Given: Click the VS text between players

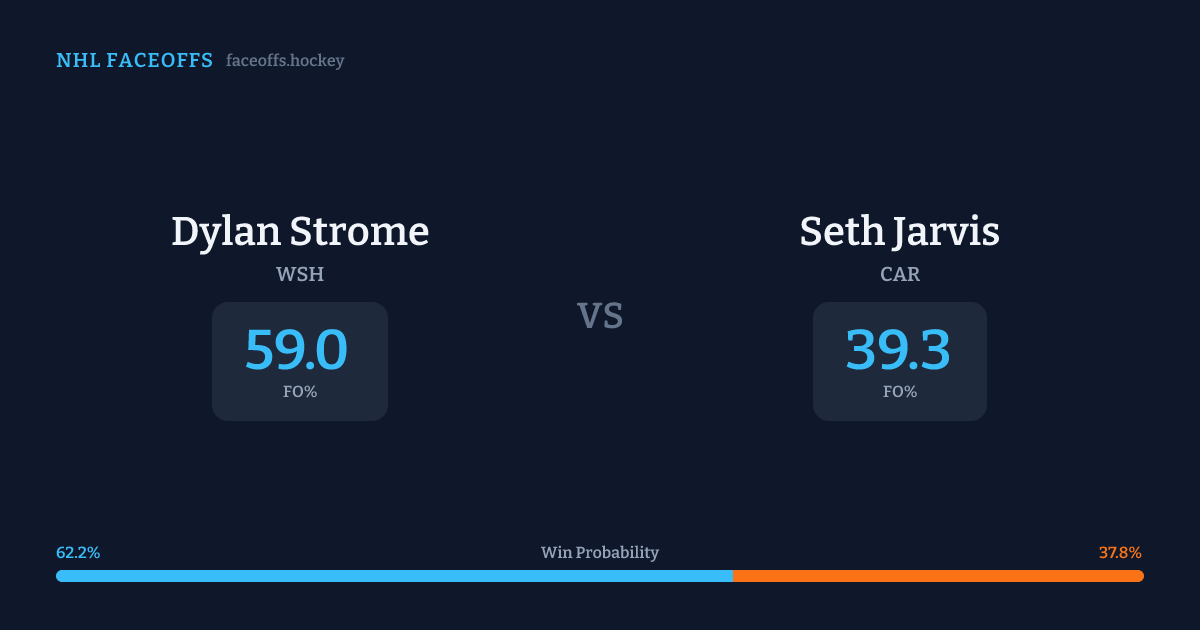Looking at the screenshot, I should point(600,316).
